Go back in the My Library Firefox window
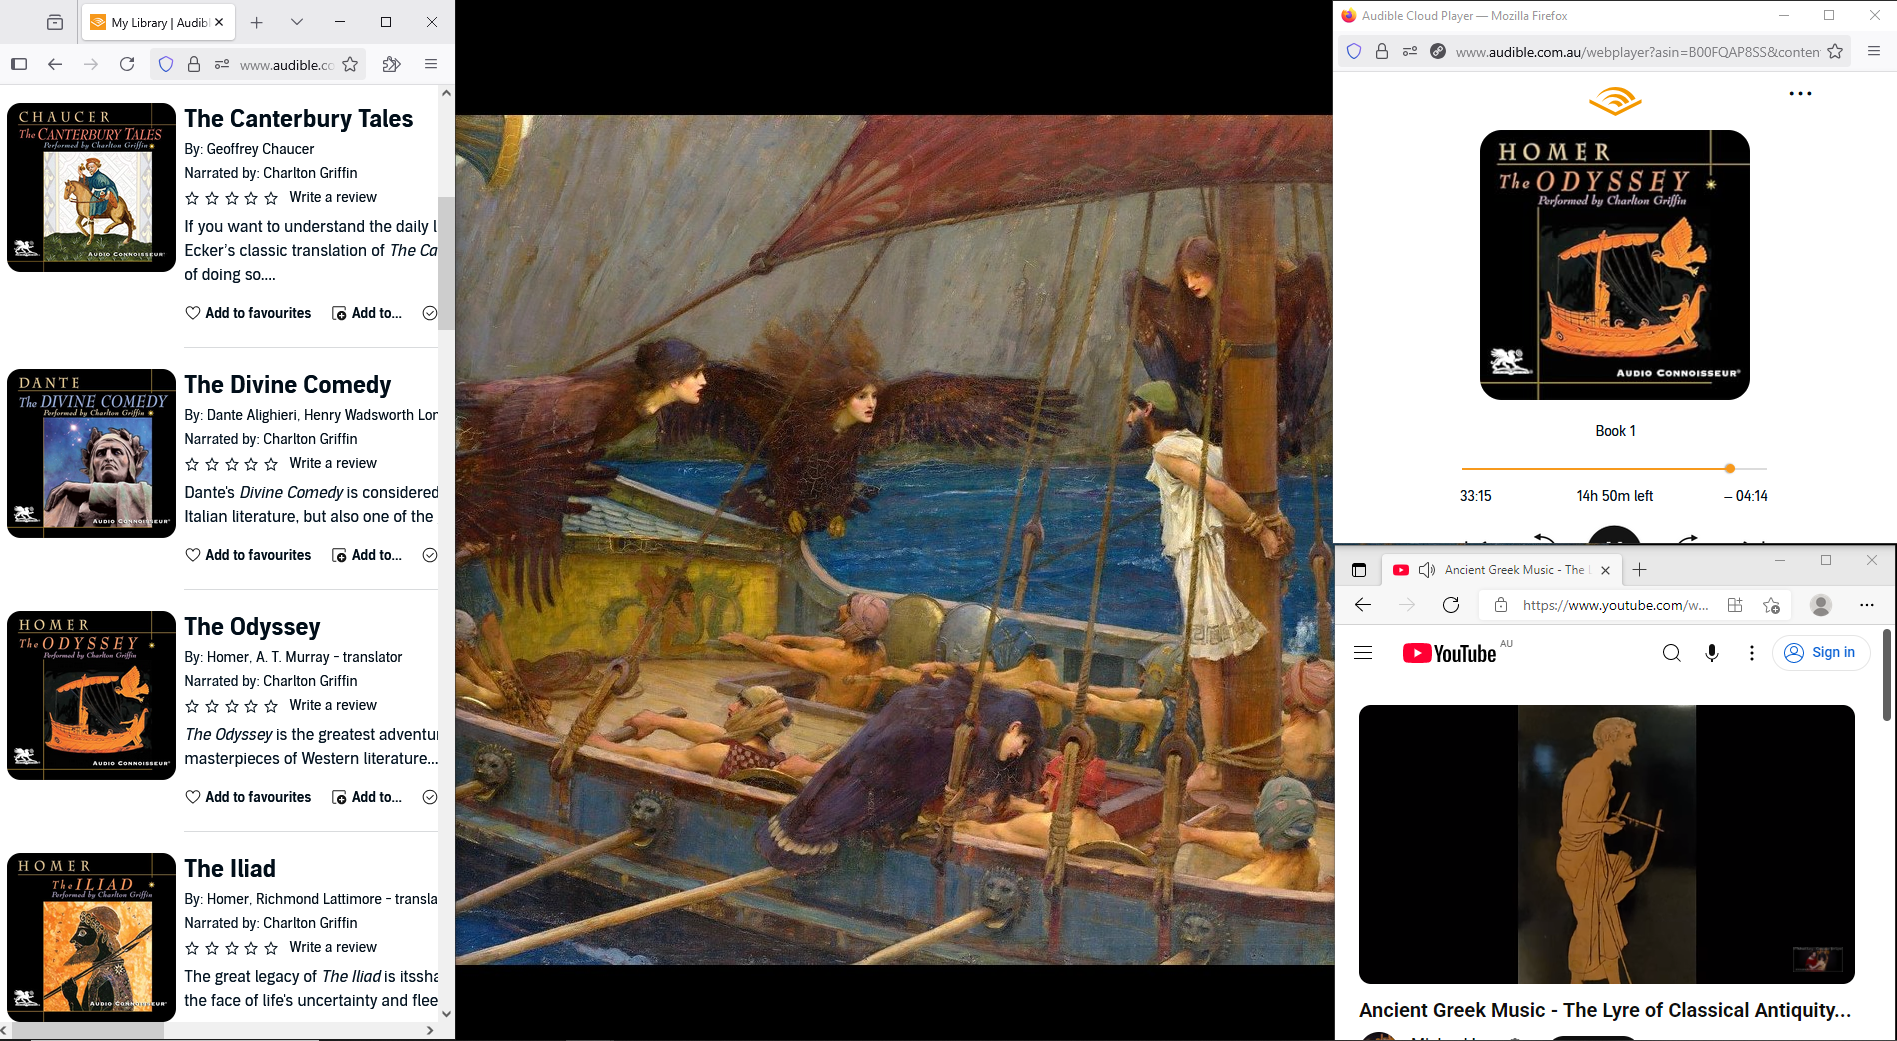Viewport: 1897px width, 1041px height. (55, 64)
